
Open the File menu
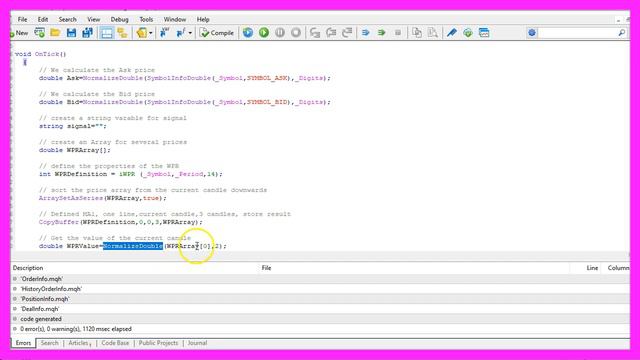22,19
